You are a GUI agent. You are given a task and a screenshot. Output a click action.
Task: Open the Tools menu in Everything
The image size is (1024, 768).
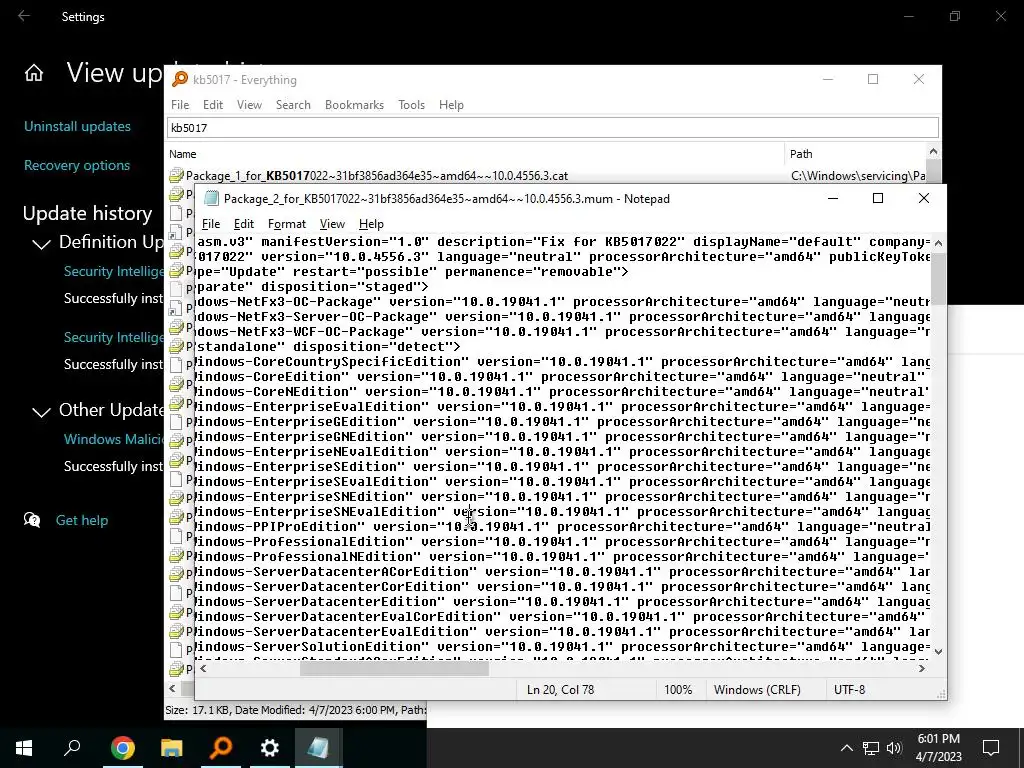(x=411, y=104)
